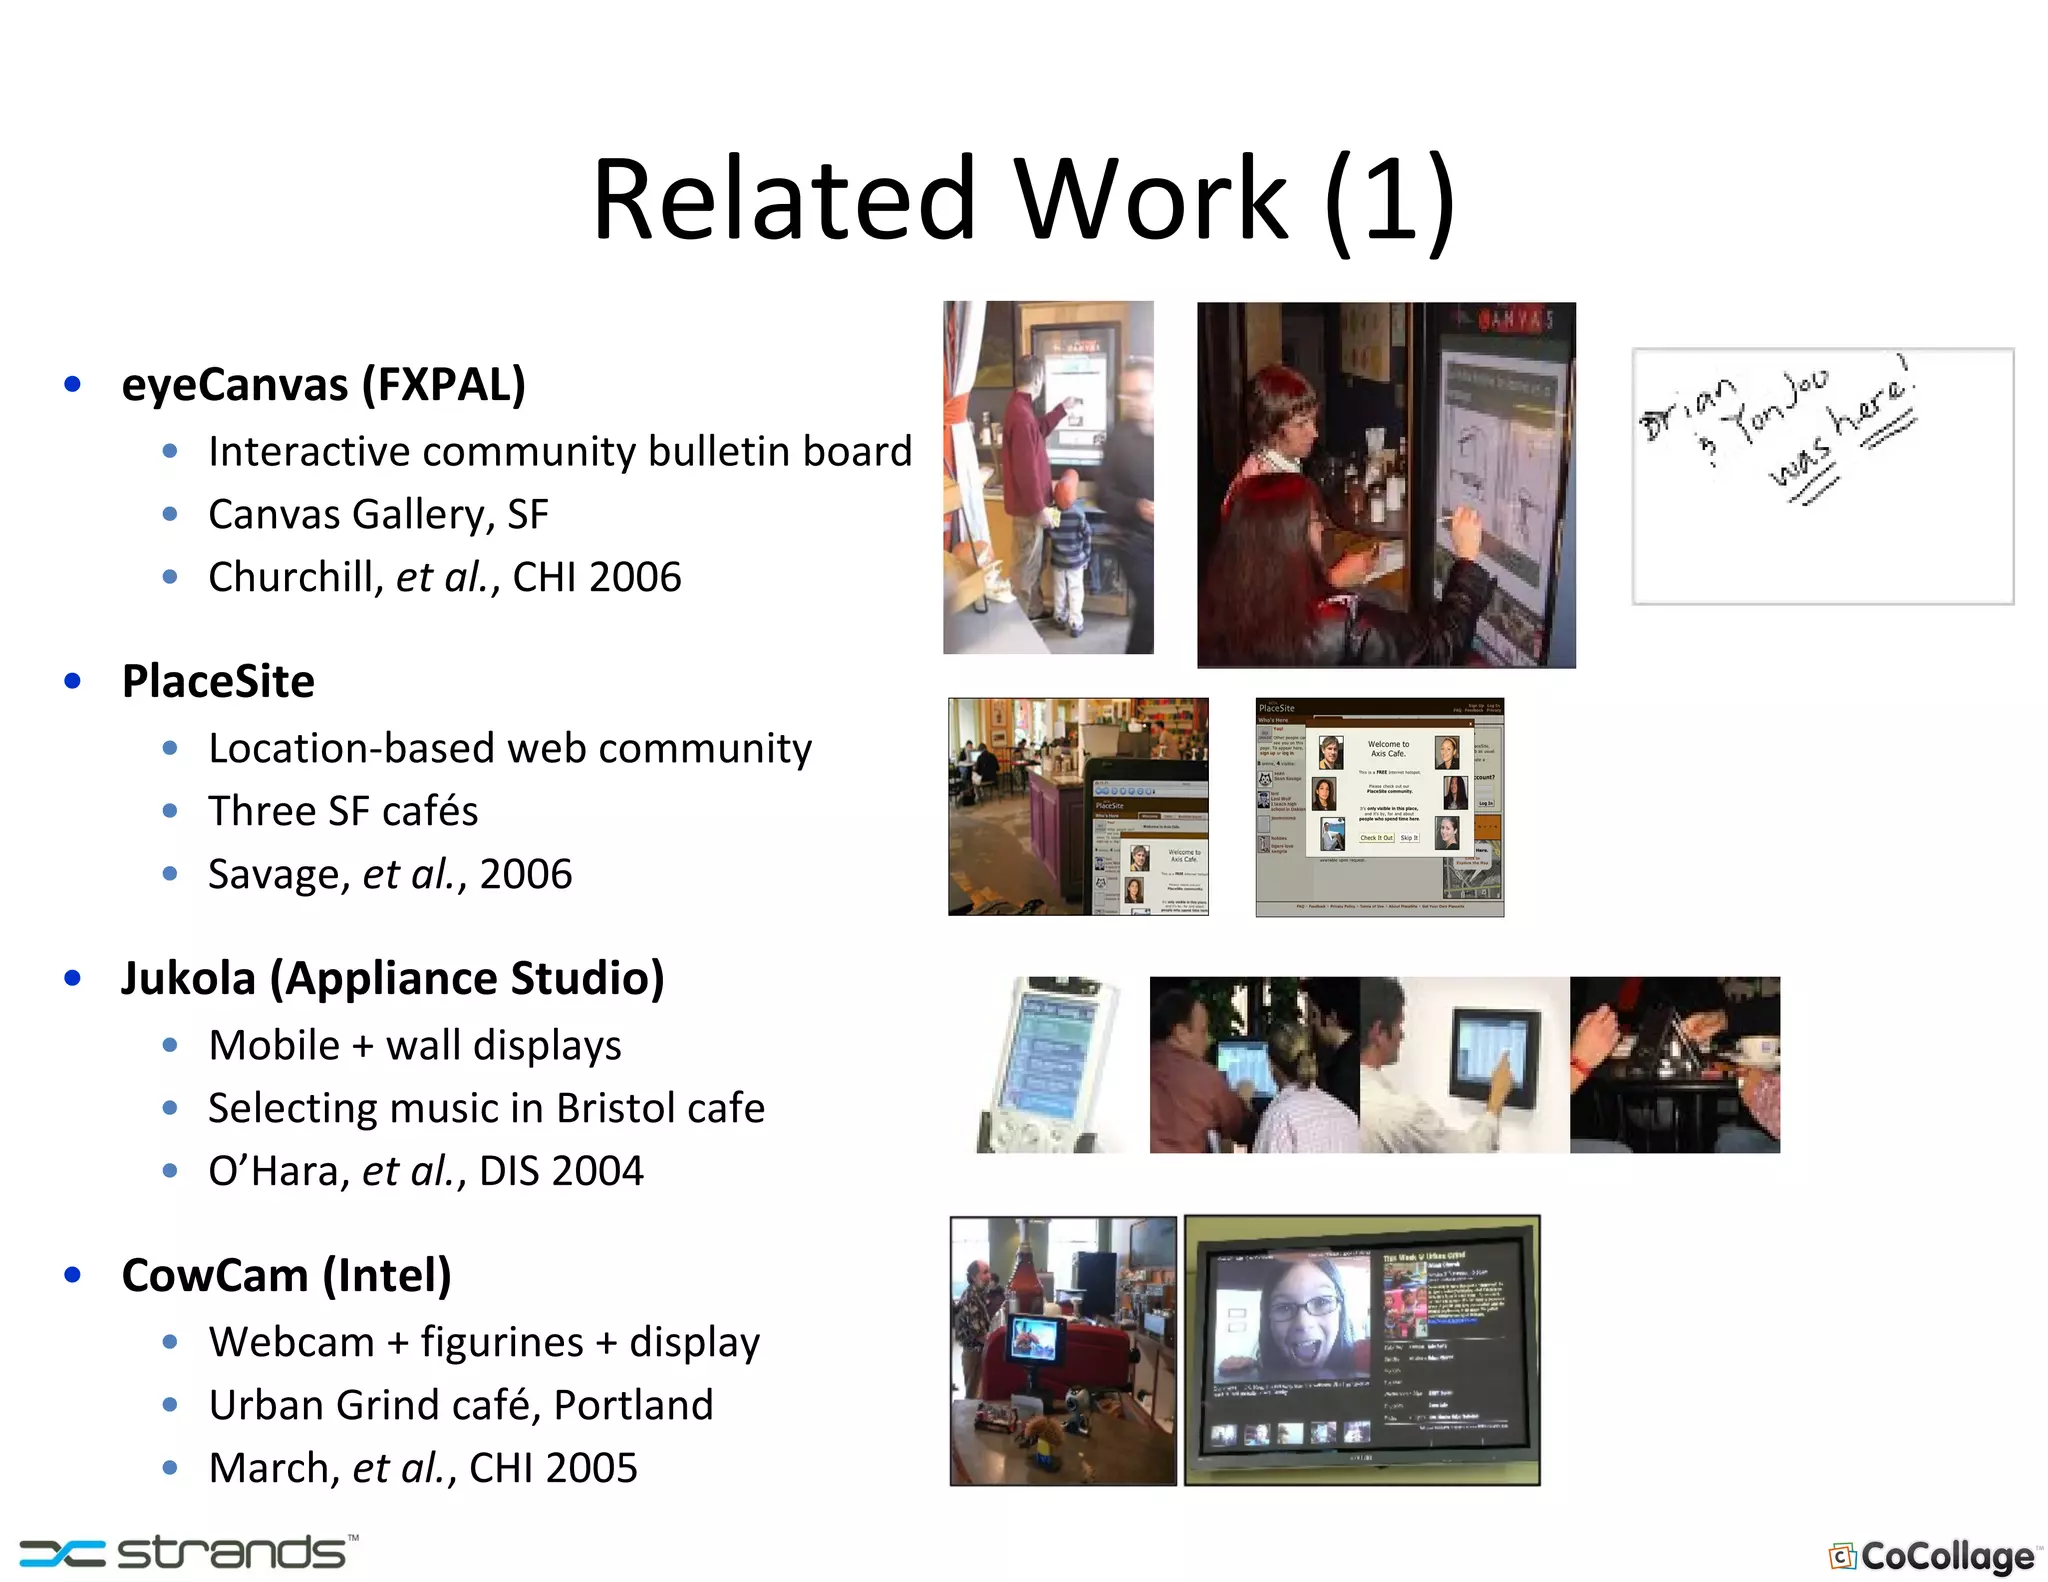
Task: Click the Jukola photo of people at a table display
Action: pyautogui.click(x=1254, y=1065)
